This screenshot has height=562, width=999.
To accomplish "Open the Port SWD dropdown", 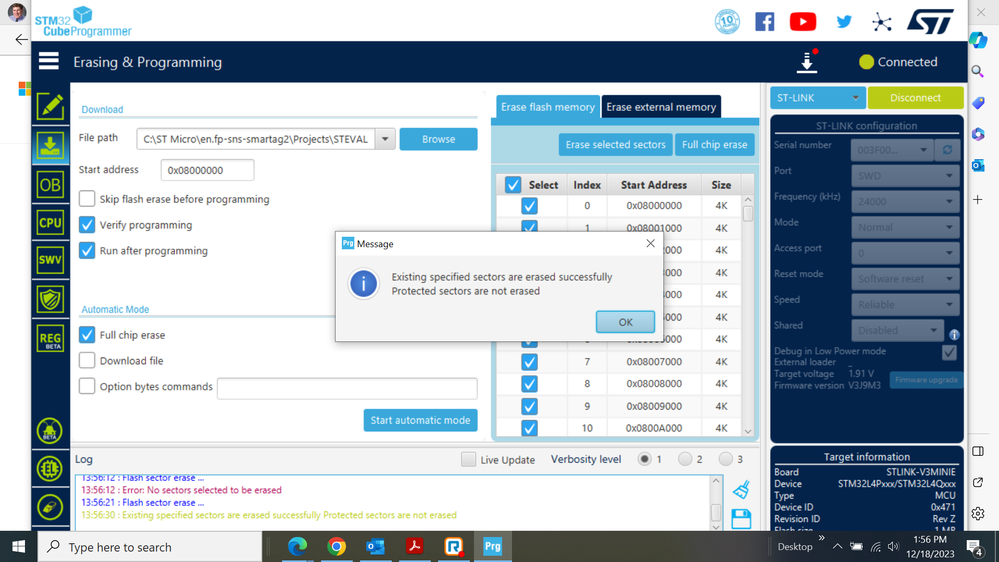I will pyautogui.click(x=905, y=175).
